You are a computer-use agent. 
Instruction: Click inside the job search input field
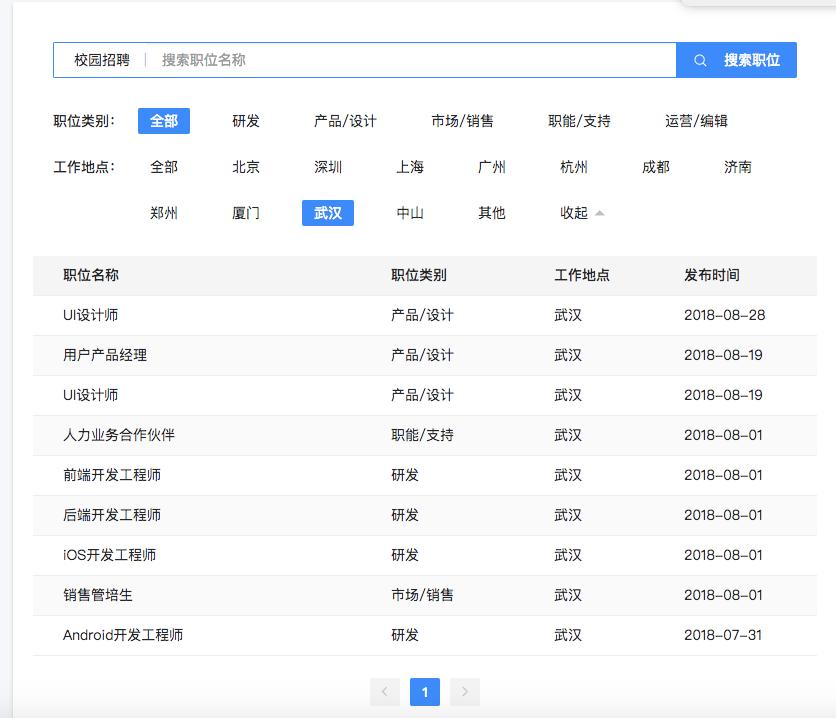(x=400, y=60)
